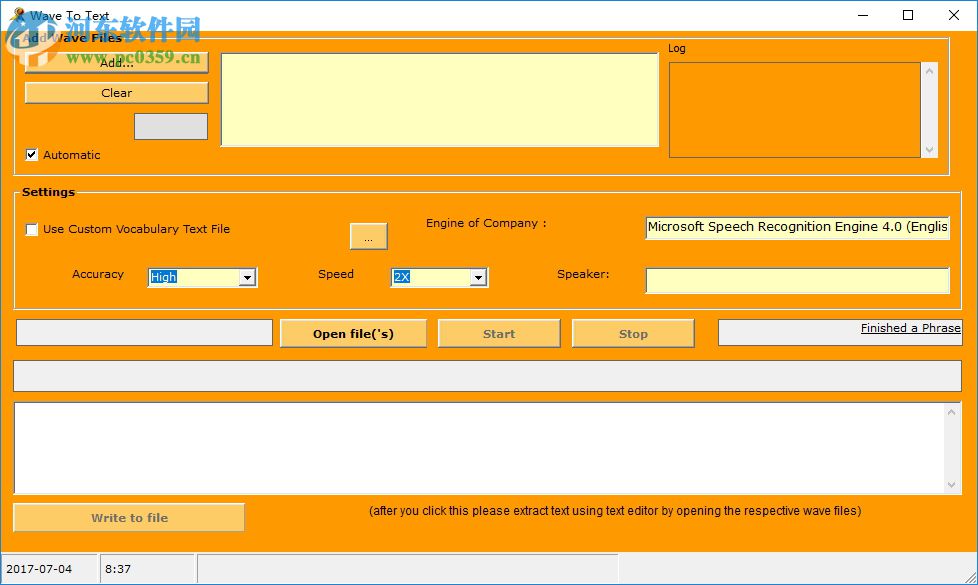Click the Speed label
The width and height of the screenshot is (978, 585).
click(336, 274)
